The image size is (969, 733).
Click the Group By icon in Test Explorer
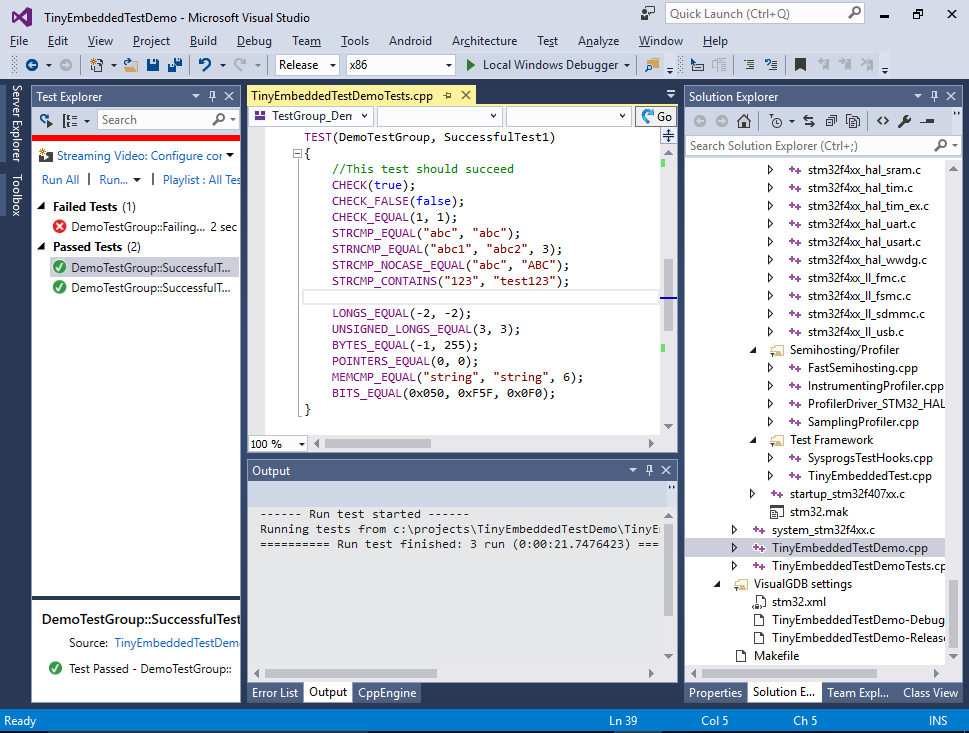[x=70, y=120]
